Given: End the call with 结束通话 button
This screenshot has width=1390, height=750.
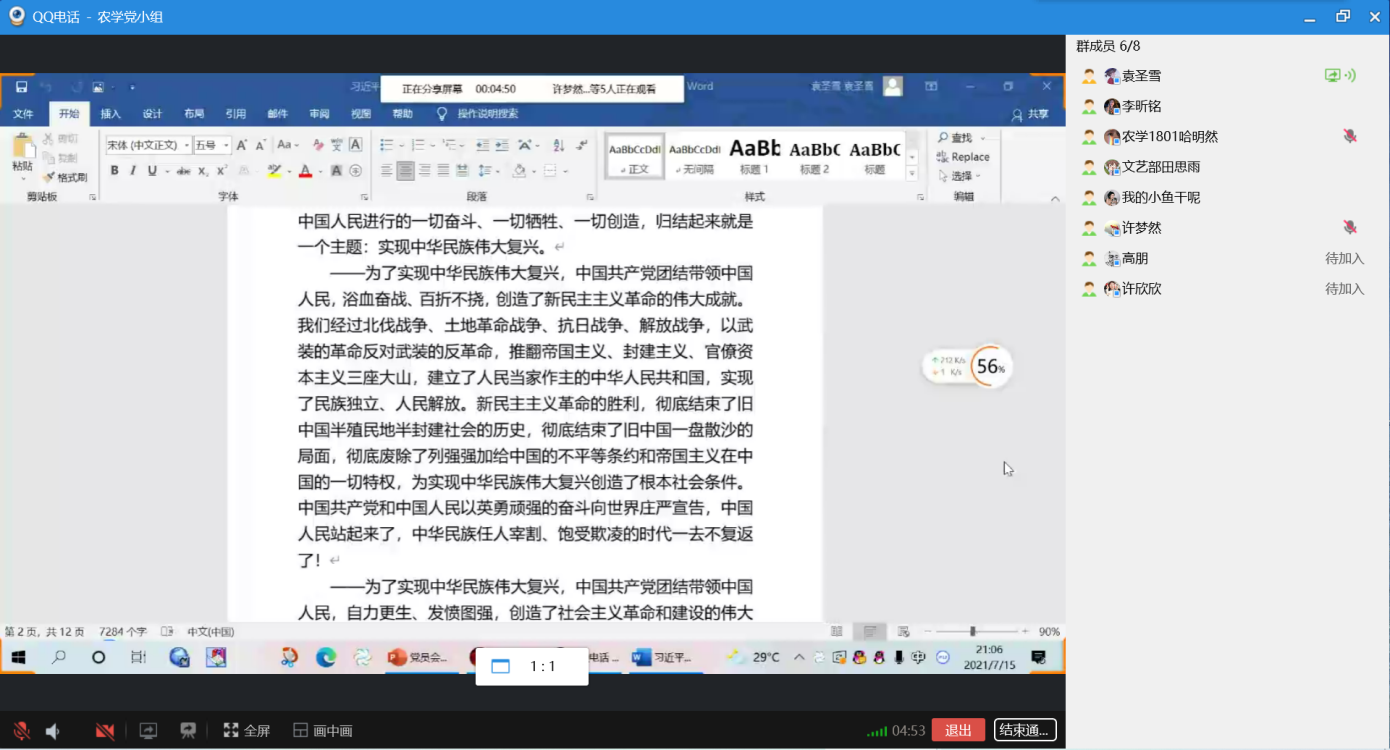Looking at the screenshot, I should pos(1025,730).
